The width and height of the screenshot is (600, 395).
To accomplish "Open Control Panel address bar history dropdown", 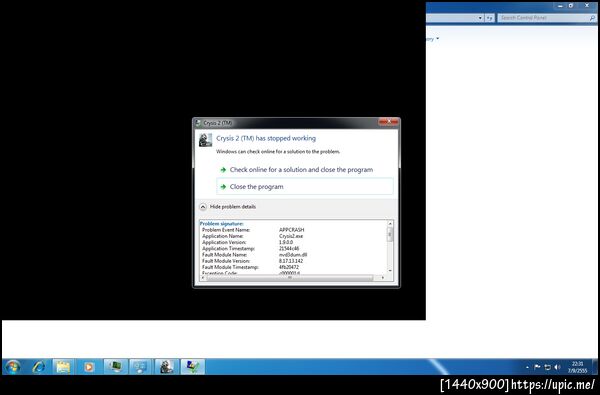I will point(480,18).
